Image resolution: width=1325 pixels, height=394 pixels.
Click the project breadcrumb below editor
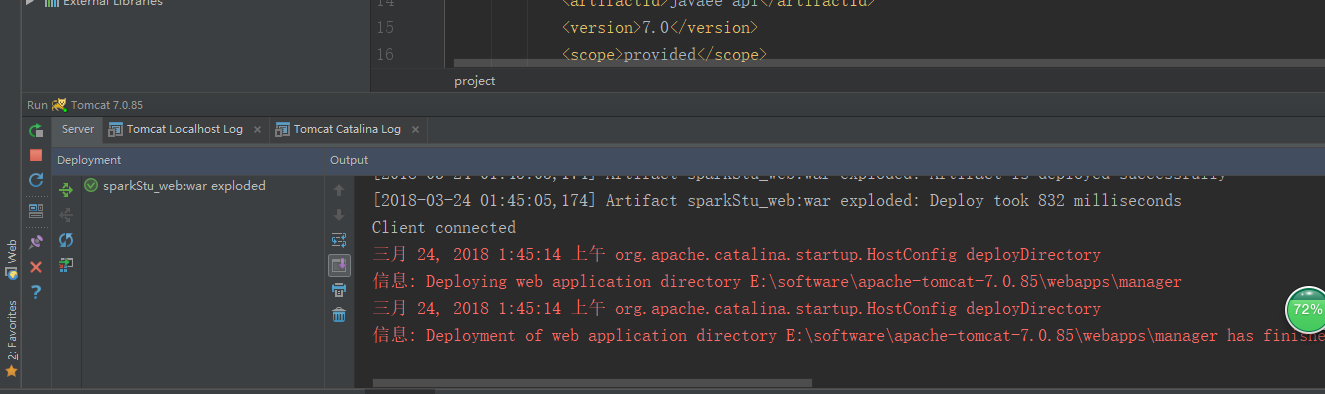click(474, 81)
